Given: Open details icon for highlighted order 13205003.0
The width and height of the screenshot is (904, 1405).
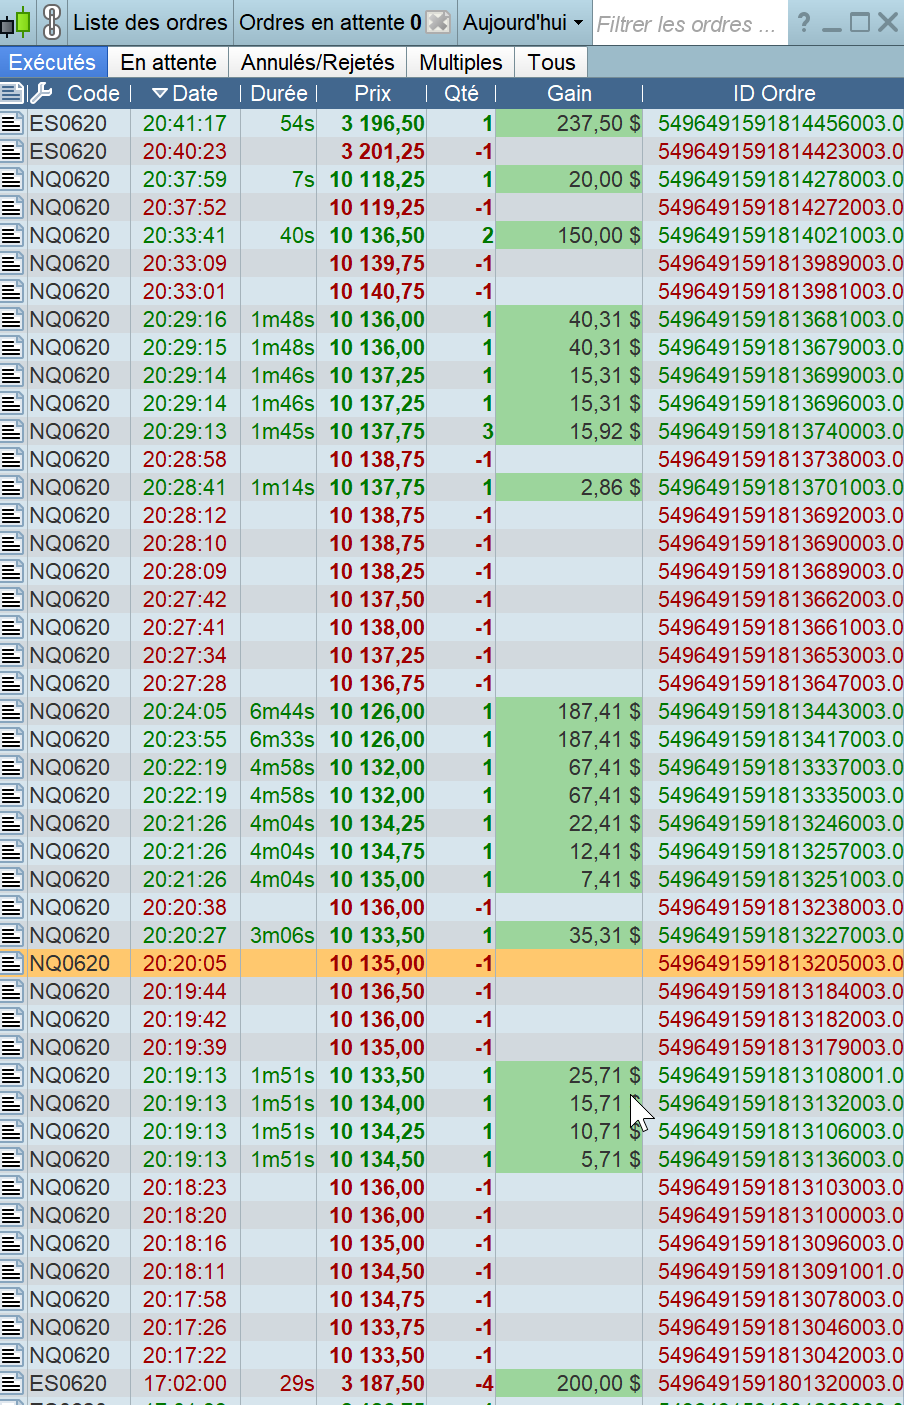Looking at the screenshot, I should pos(12,964).
